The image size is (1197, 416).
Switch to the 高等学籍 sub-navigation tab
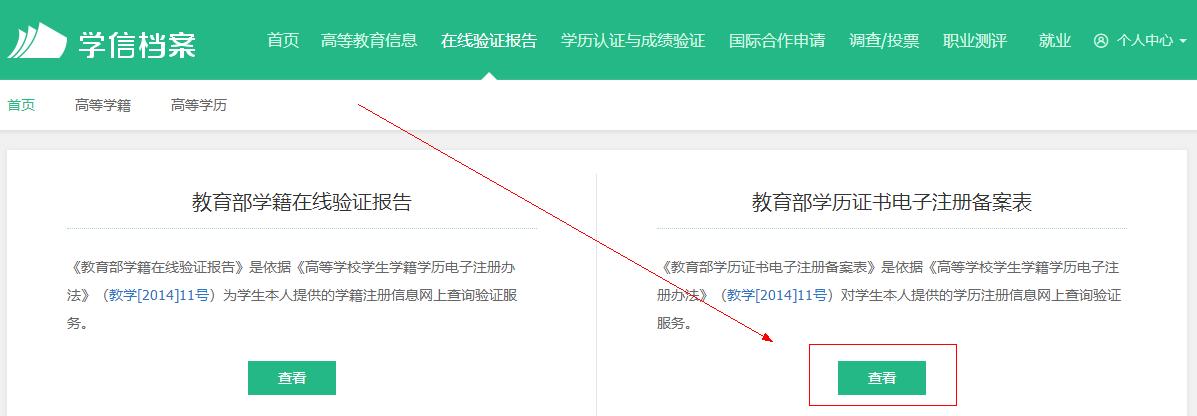click(102, 105)
